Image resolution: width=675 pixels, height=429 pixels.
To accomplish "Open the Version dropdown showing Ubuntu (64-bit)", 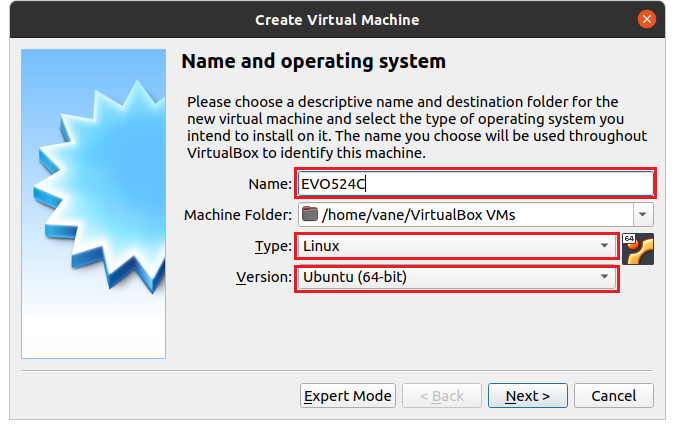I will click(458, 277).
